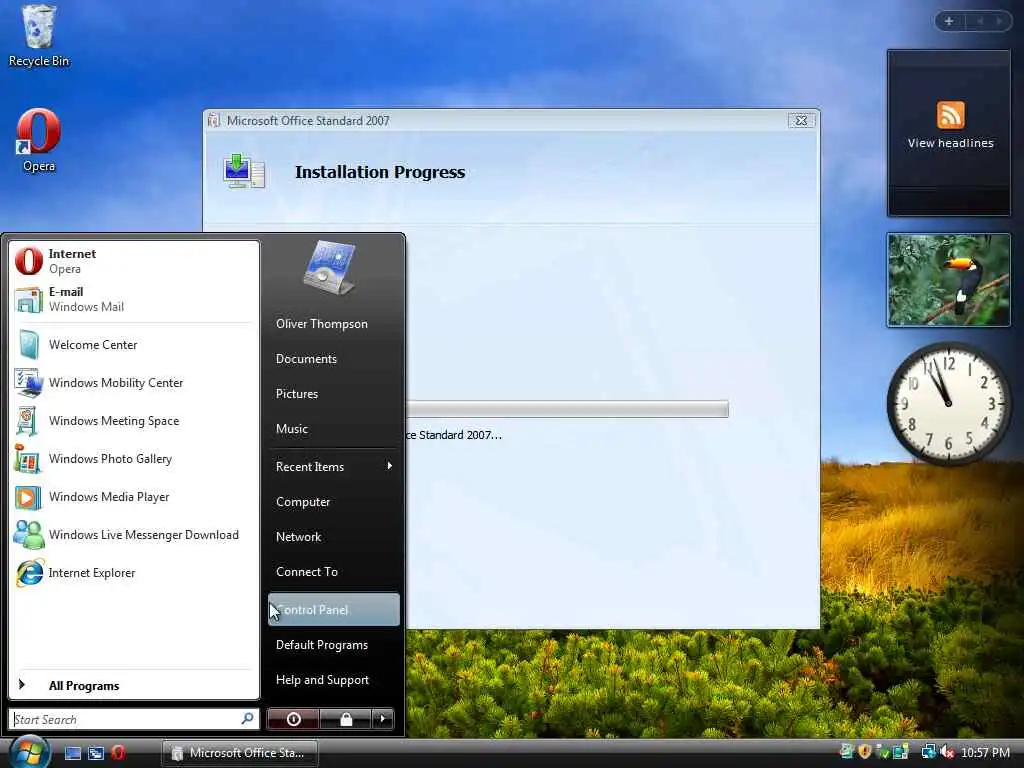Lock the computer with the lock button
The height and width of the screenshot is (768, 1024).
point(346,719)
